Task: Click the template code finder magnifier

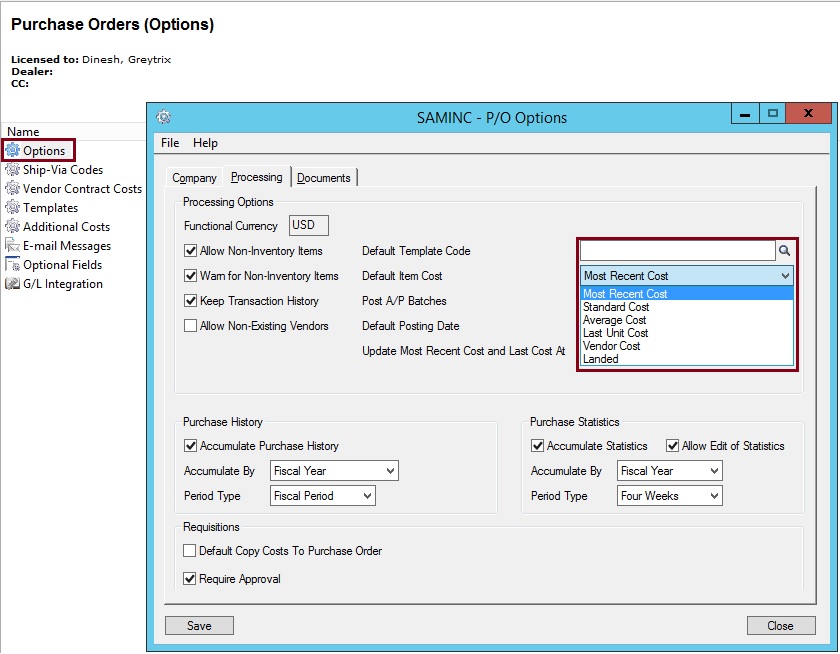Action: click(x=785, y=251)
